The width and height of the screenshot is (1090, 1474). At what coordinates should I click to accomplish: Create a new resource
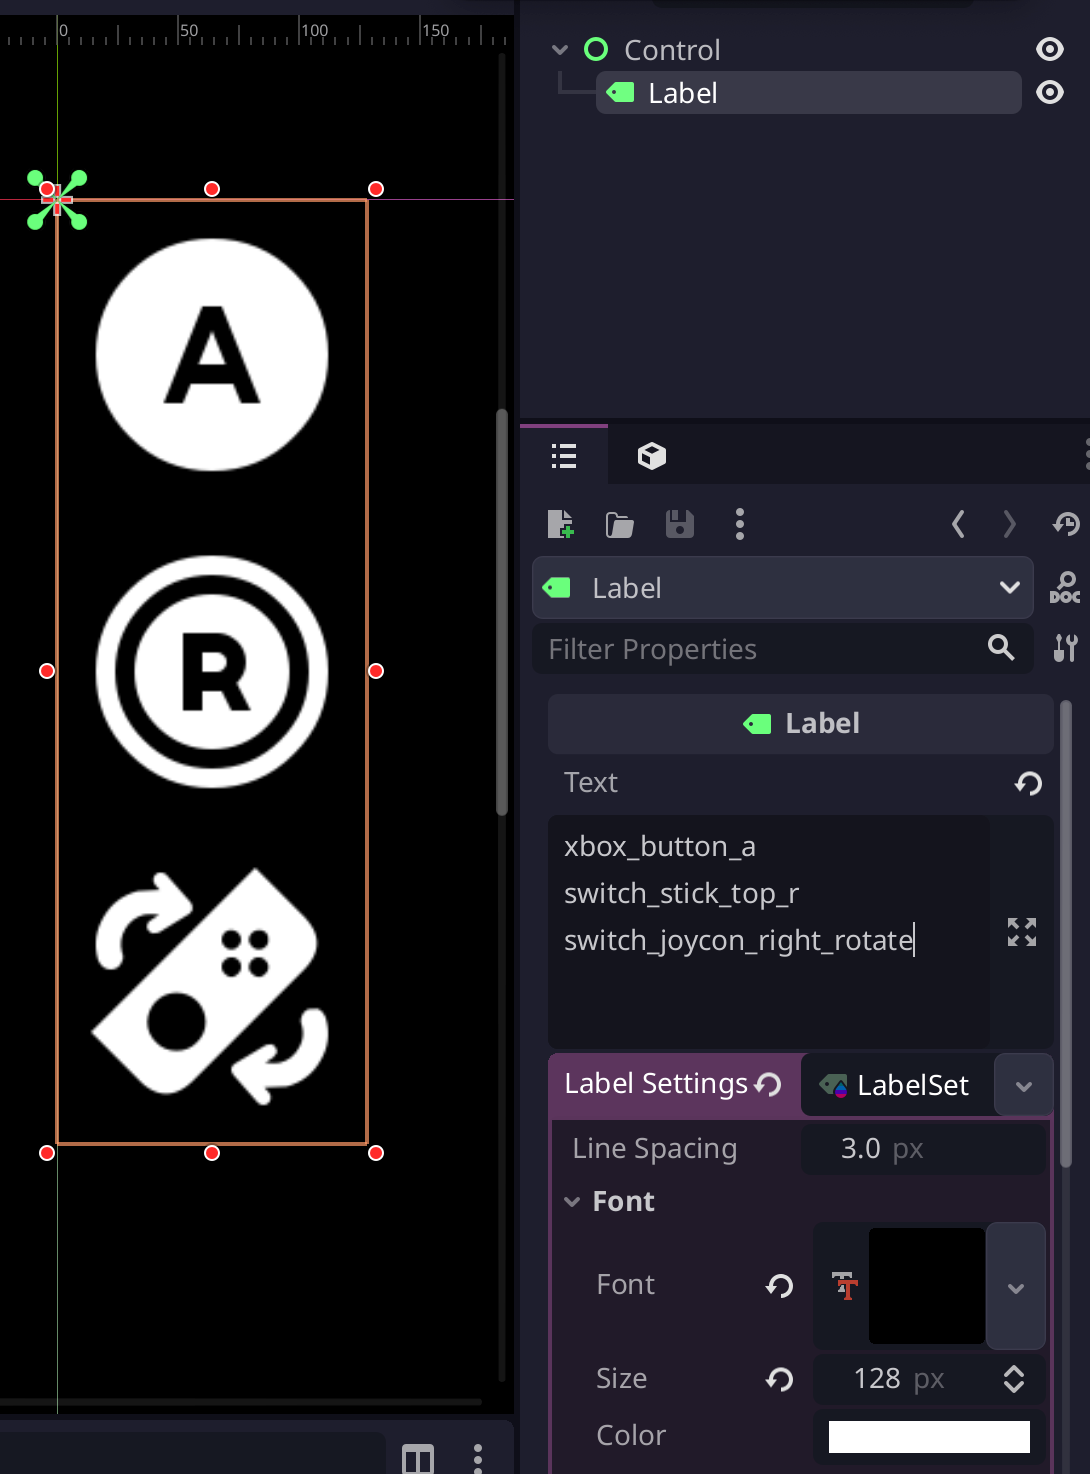point(561,524)
